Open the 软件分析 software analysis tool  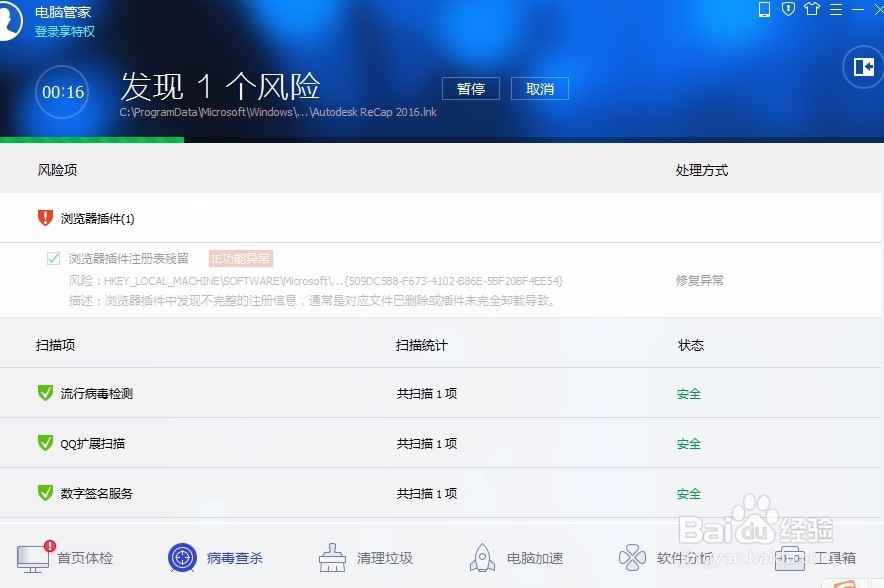pos(632,557)
